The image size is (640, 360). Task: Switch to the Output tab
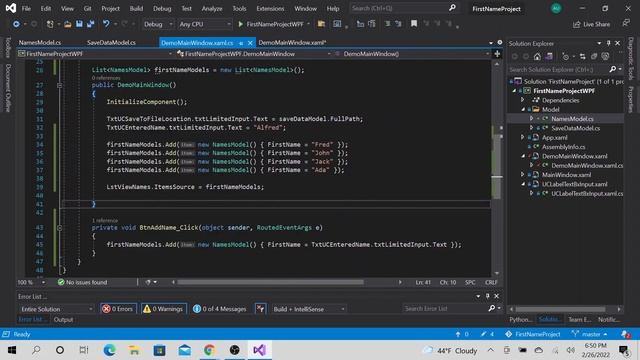point(63,320)
